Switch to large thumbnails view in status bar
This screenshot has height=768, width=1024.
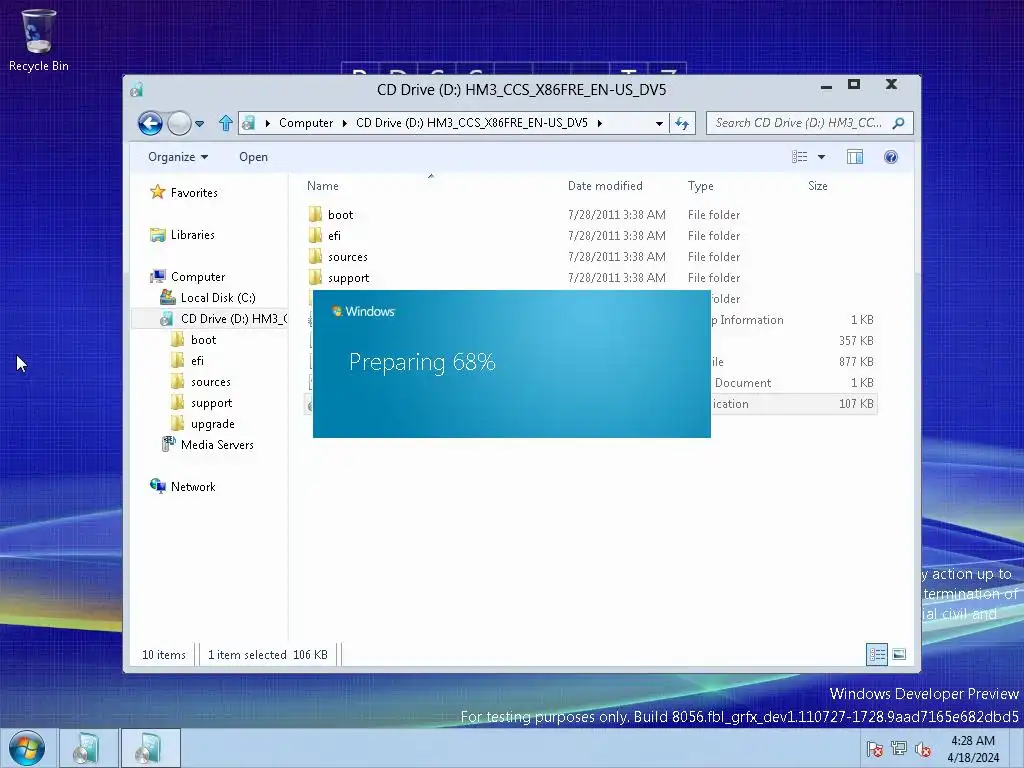tap(899, 654)
